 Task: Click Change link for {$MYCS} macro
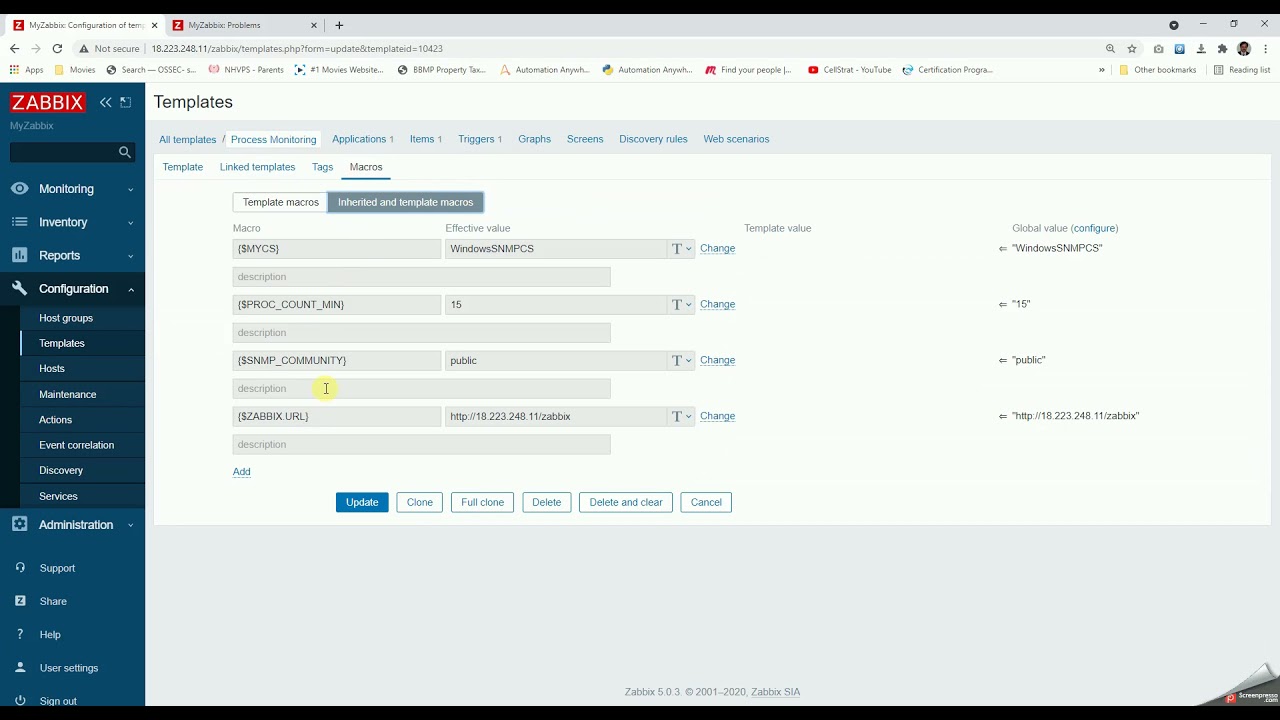pos(717,248)
